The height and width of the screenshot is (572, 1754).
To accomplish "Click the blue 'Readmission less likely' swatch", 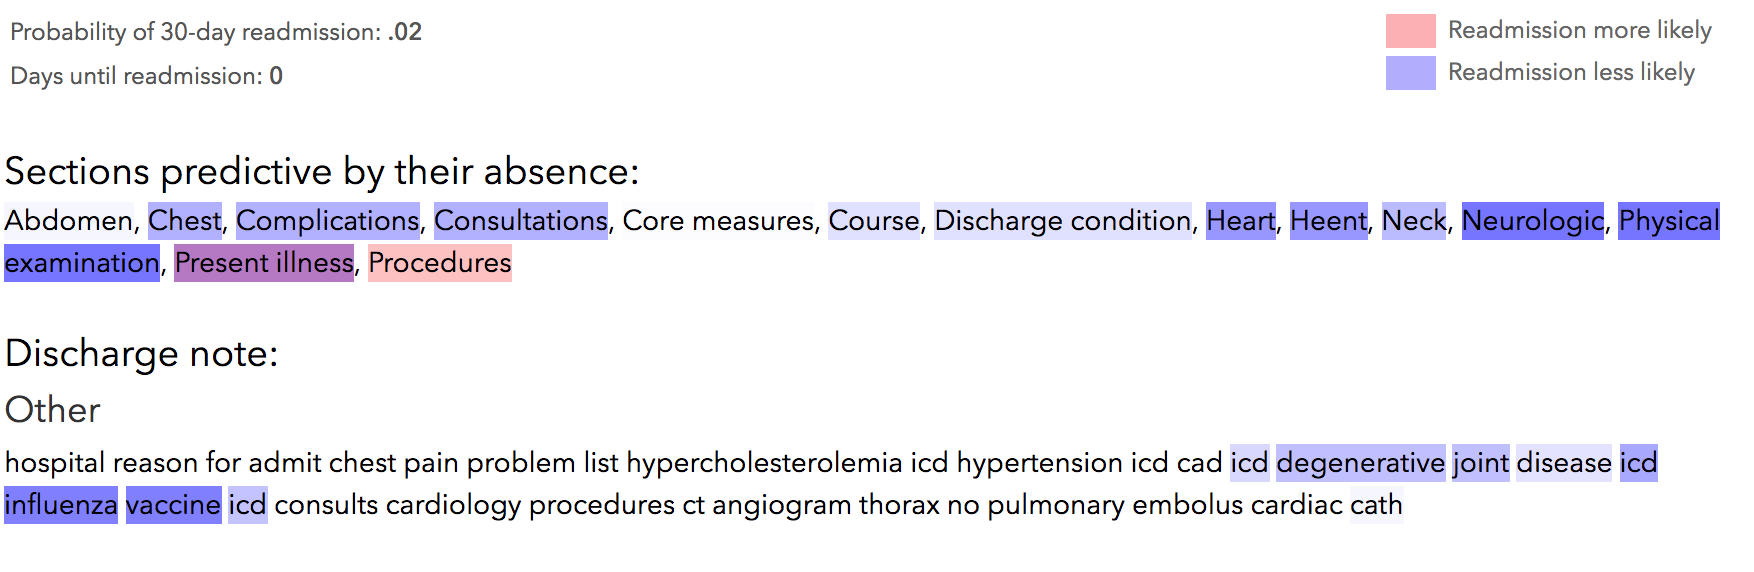I will [x=1410, y=73].
